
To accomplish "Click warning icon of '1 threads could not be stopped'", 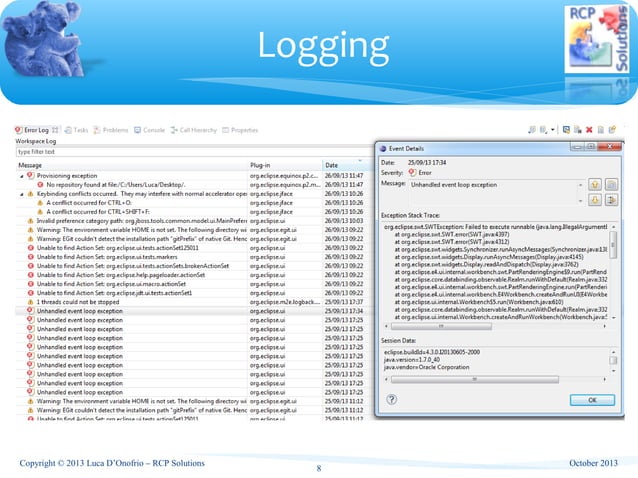I will (x=31, y=302).
